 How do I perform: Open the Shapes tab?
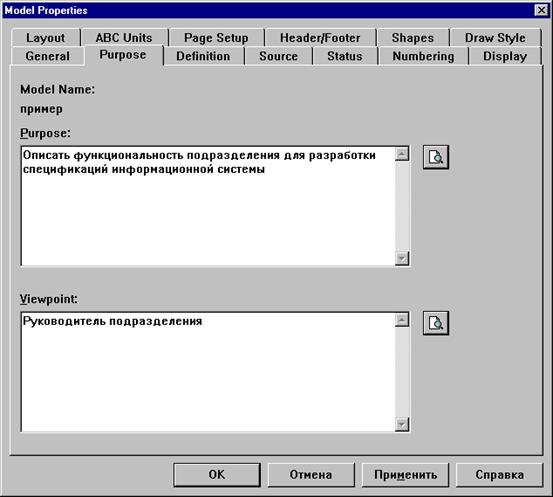coord(413,38)
